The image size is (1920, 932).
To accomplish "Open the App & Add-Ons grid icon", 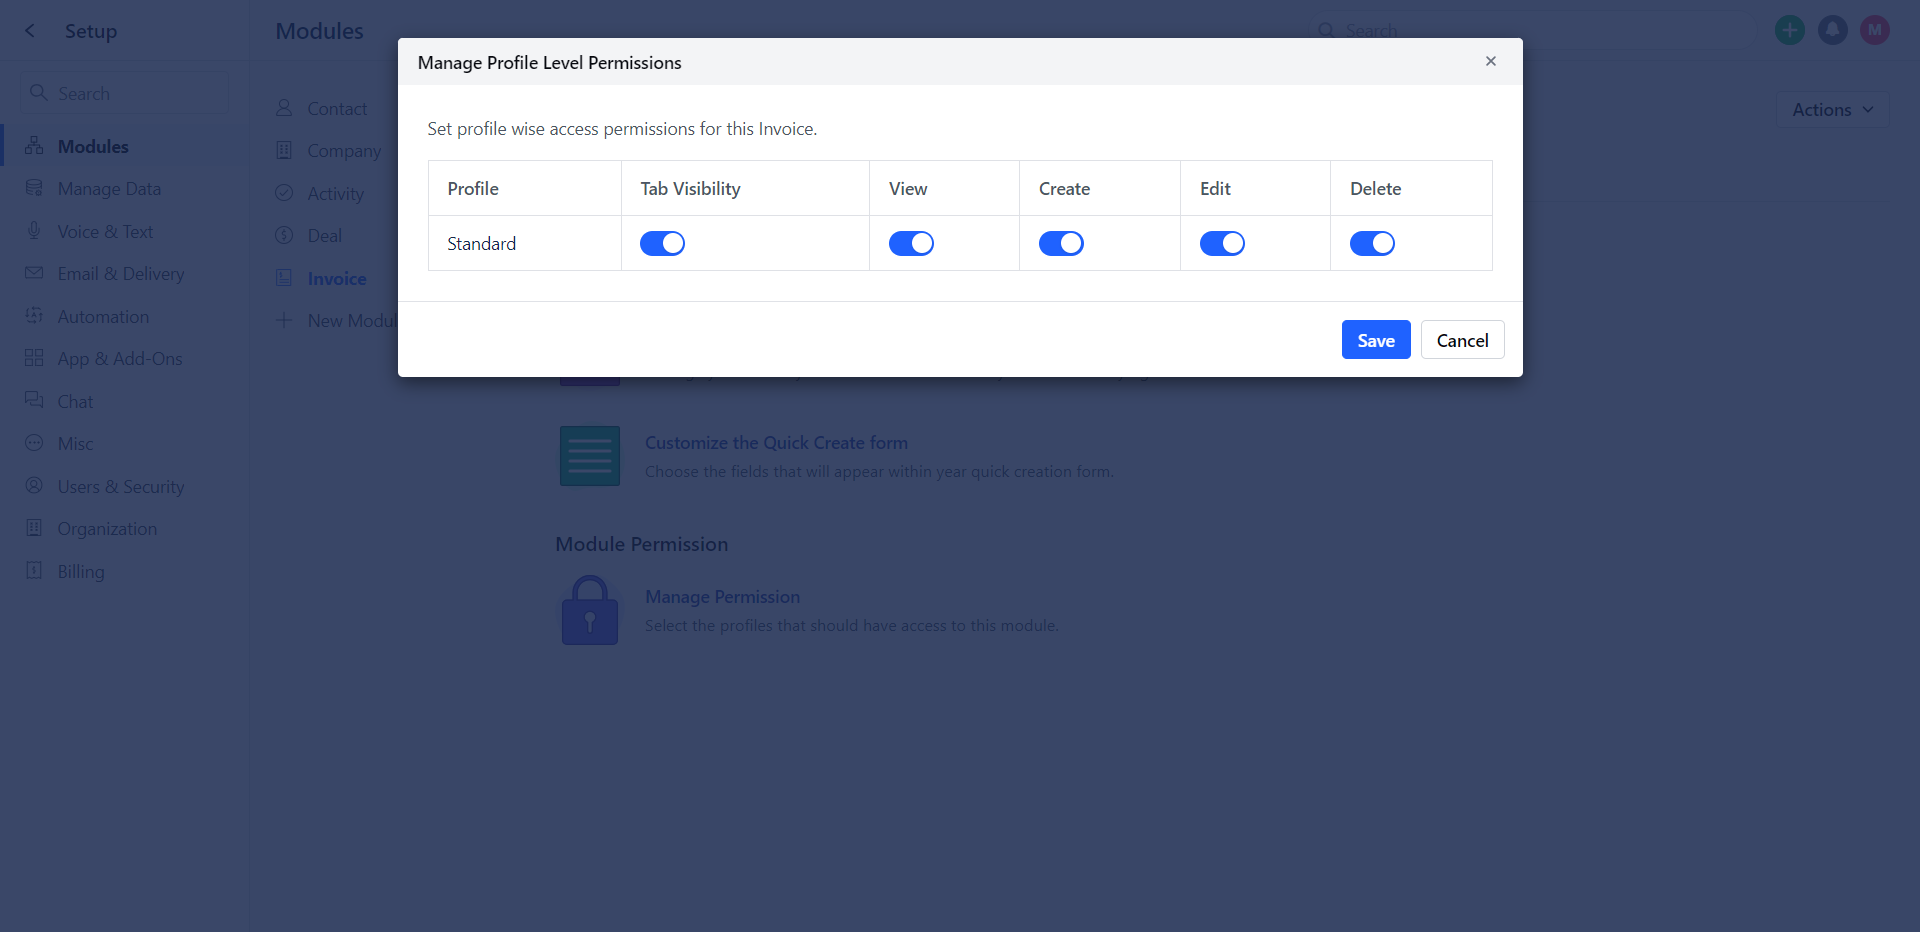I will coord(34,358).
